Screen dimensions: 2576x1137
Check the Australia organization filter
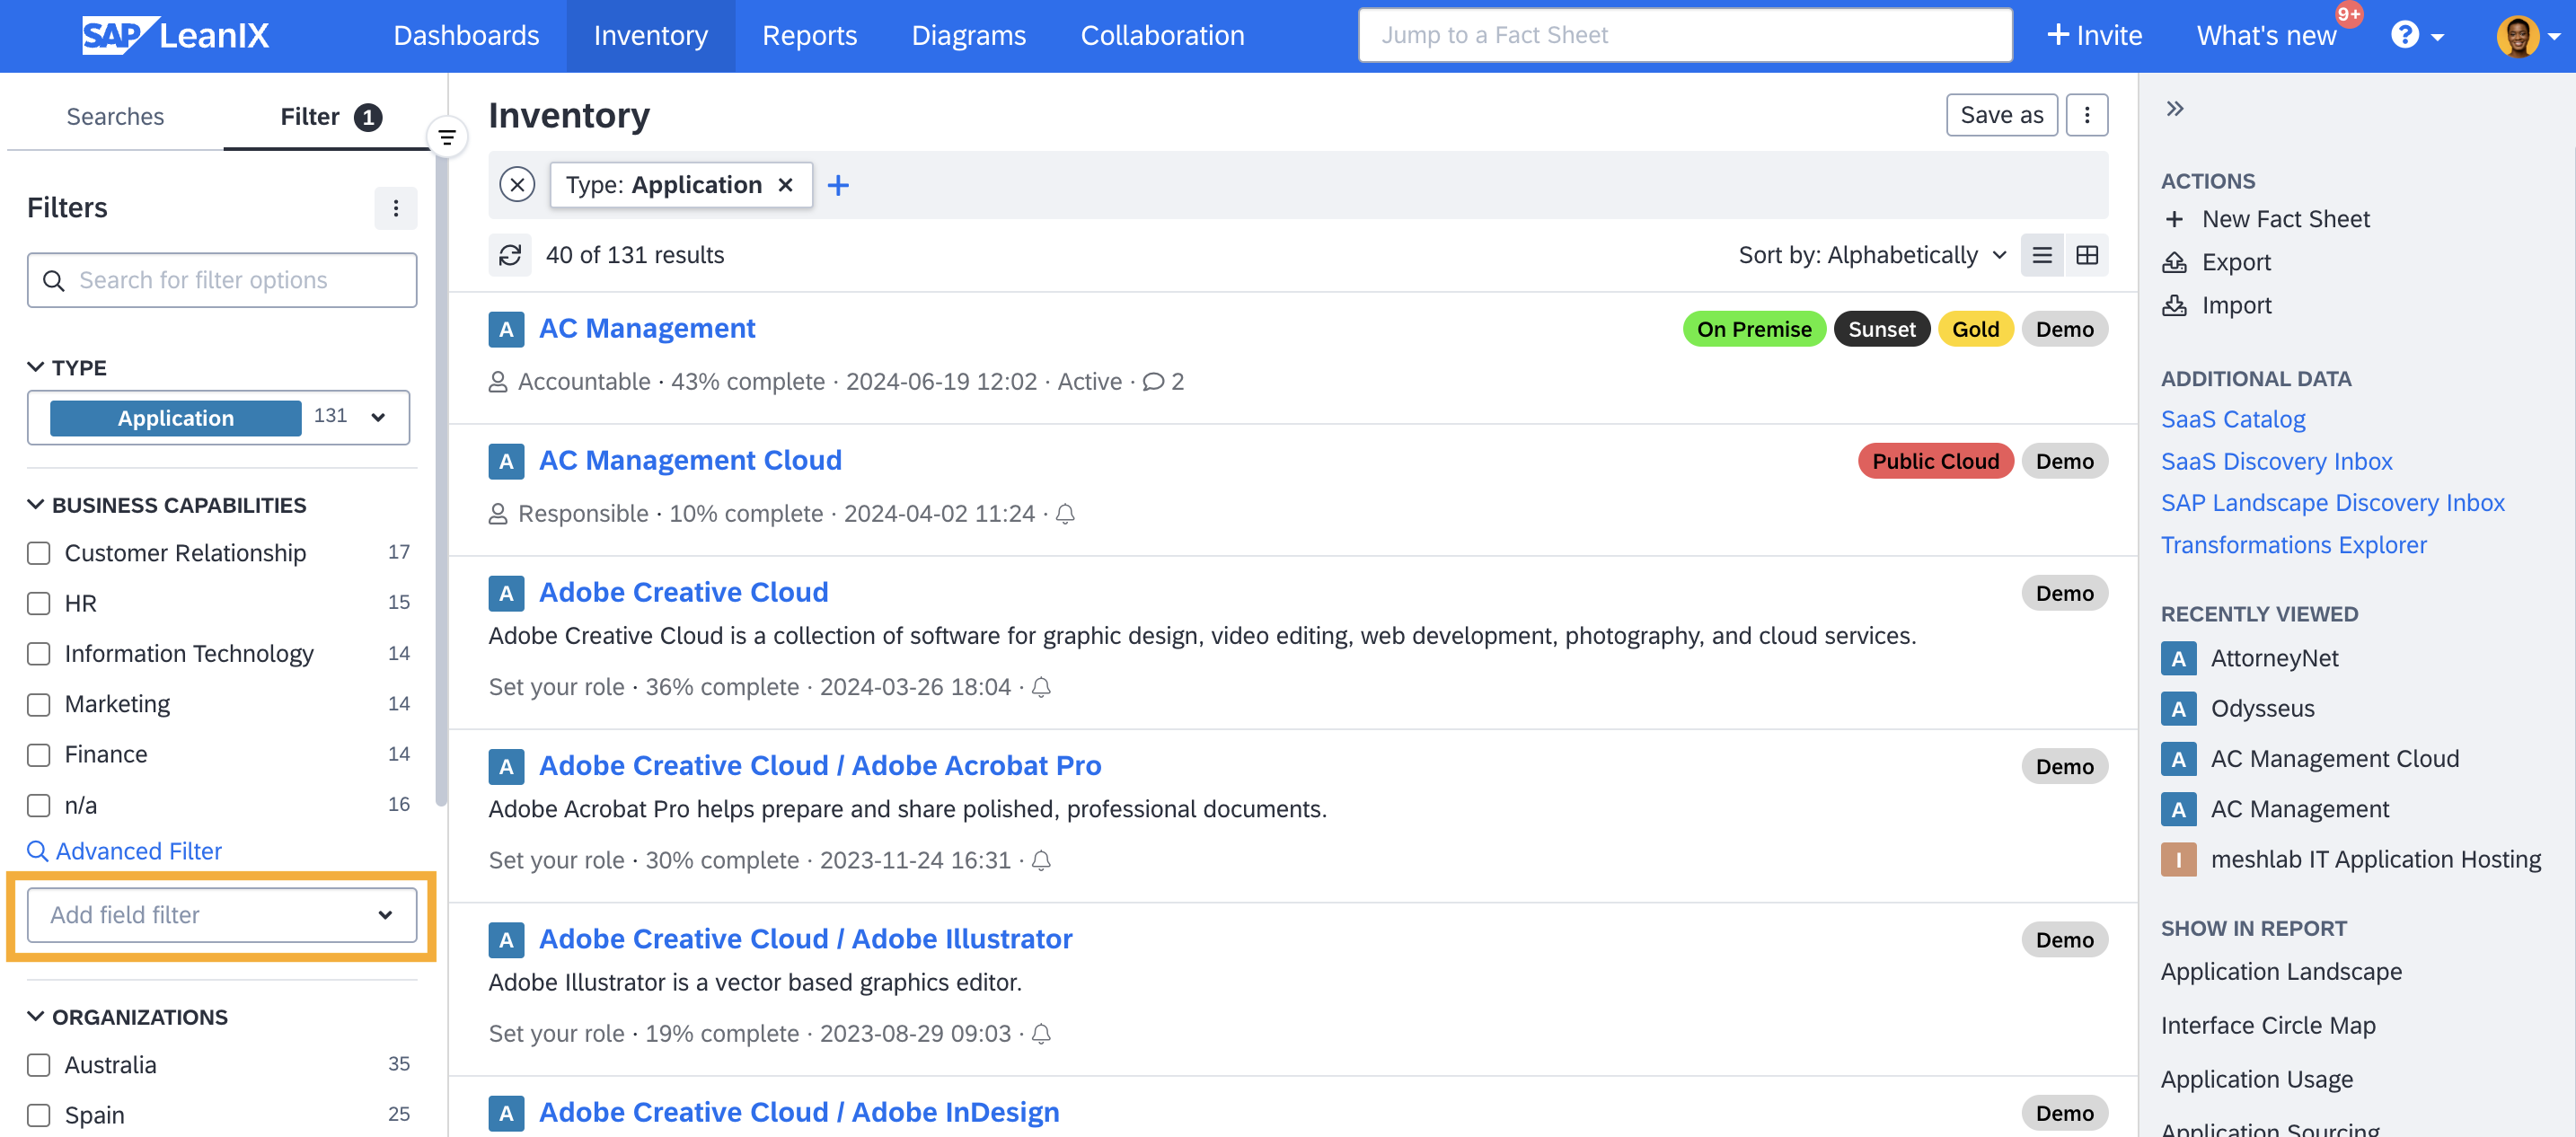click(x=39, y=1064)
